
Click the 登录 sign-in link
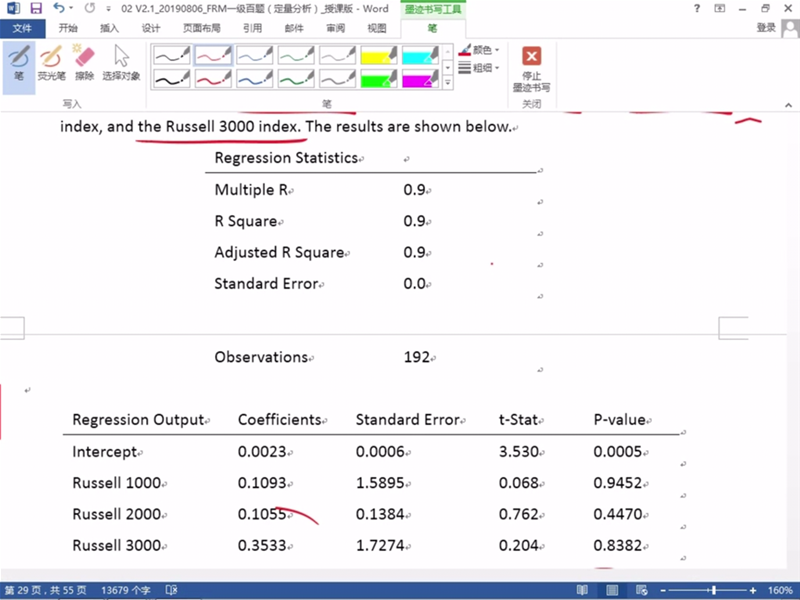(767, 28)
